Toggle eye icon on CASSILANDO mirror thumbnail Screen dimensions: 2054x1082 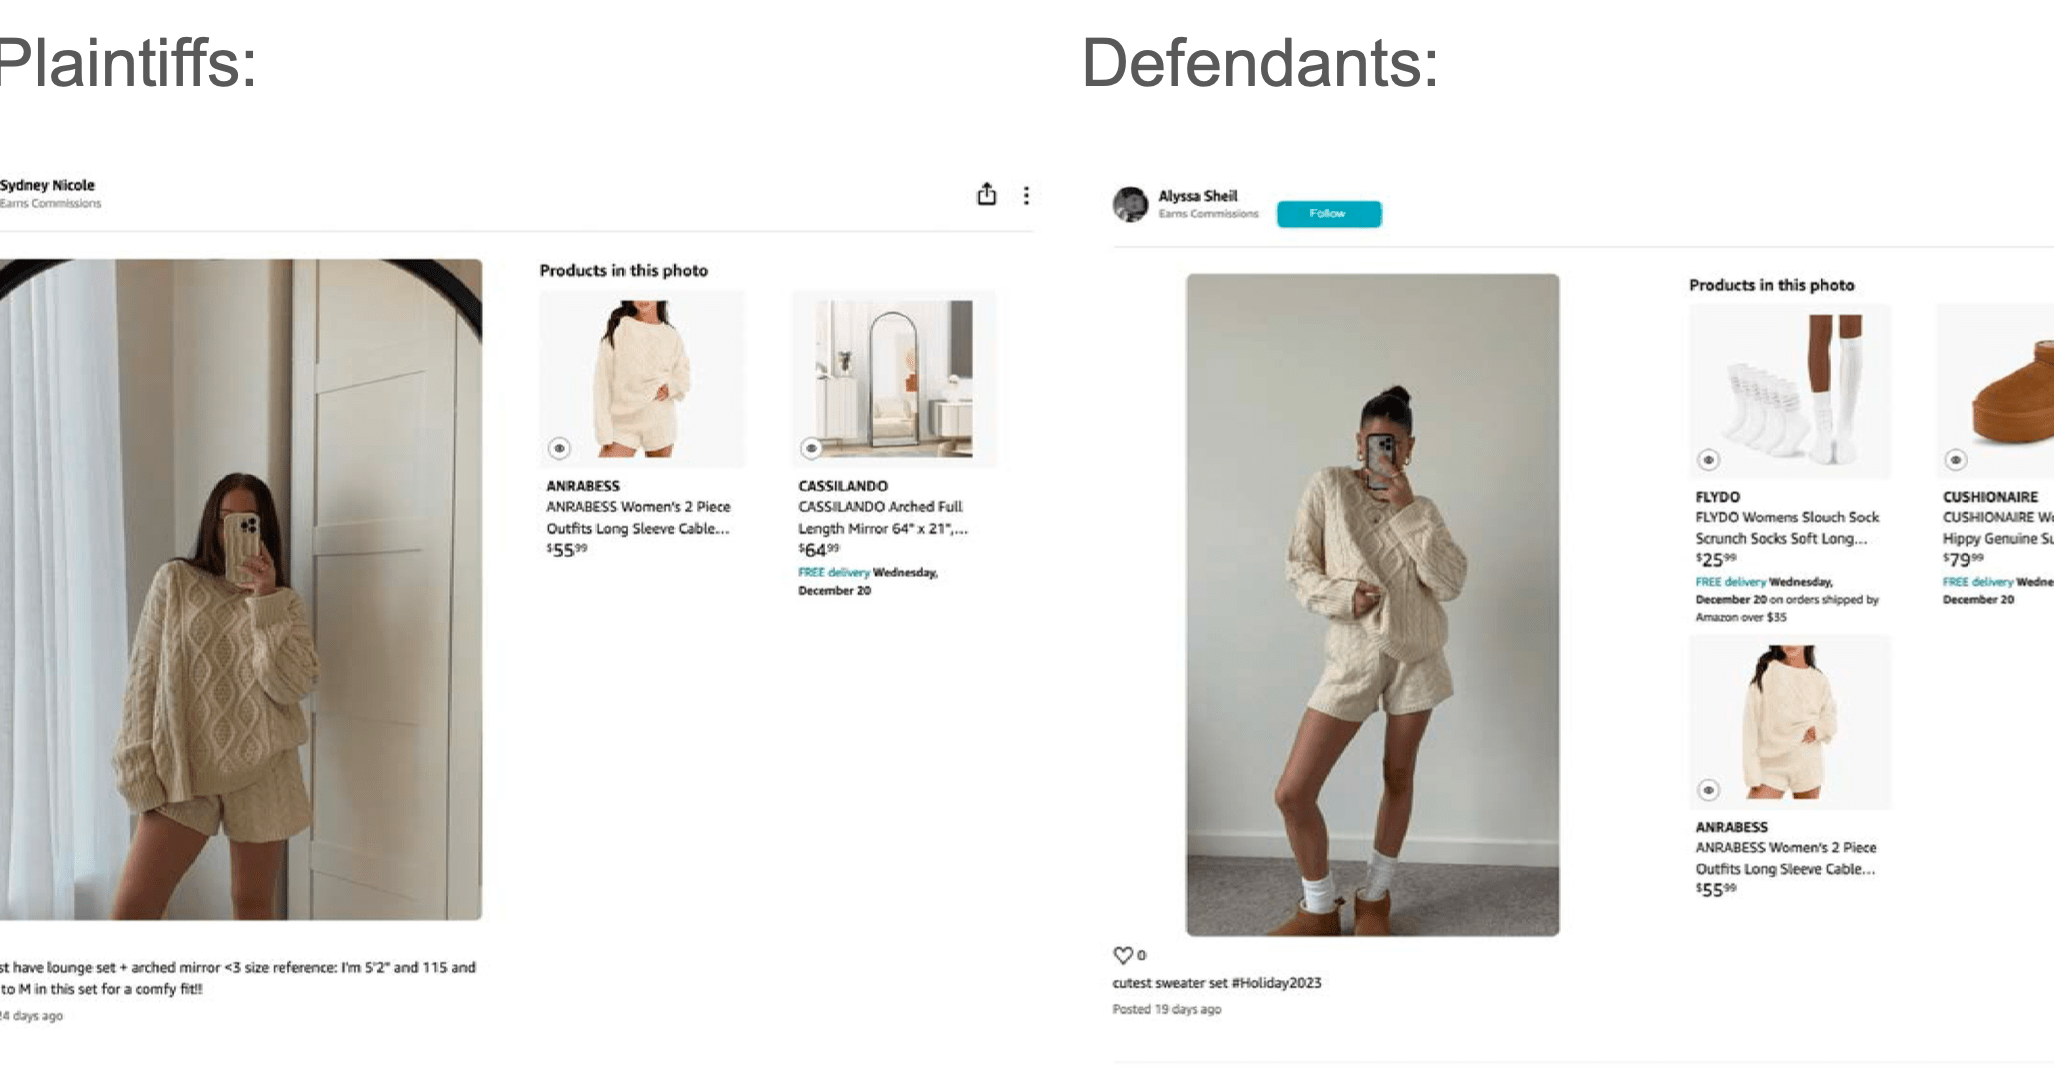(x=811, y=448)
